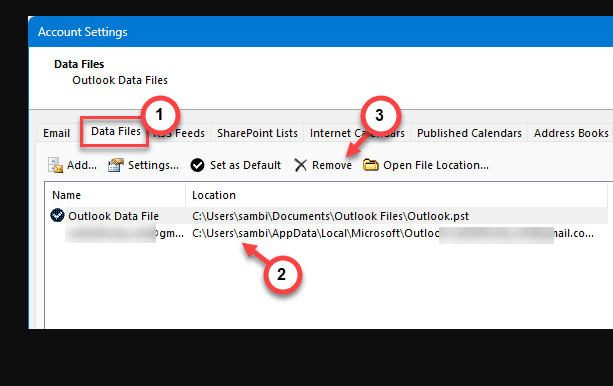Image resolution: width=613 pixels, height=386 pixels.
Task: Click the Settings... button label
Action: coord(153,165)
